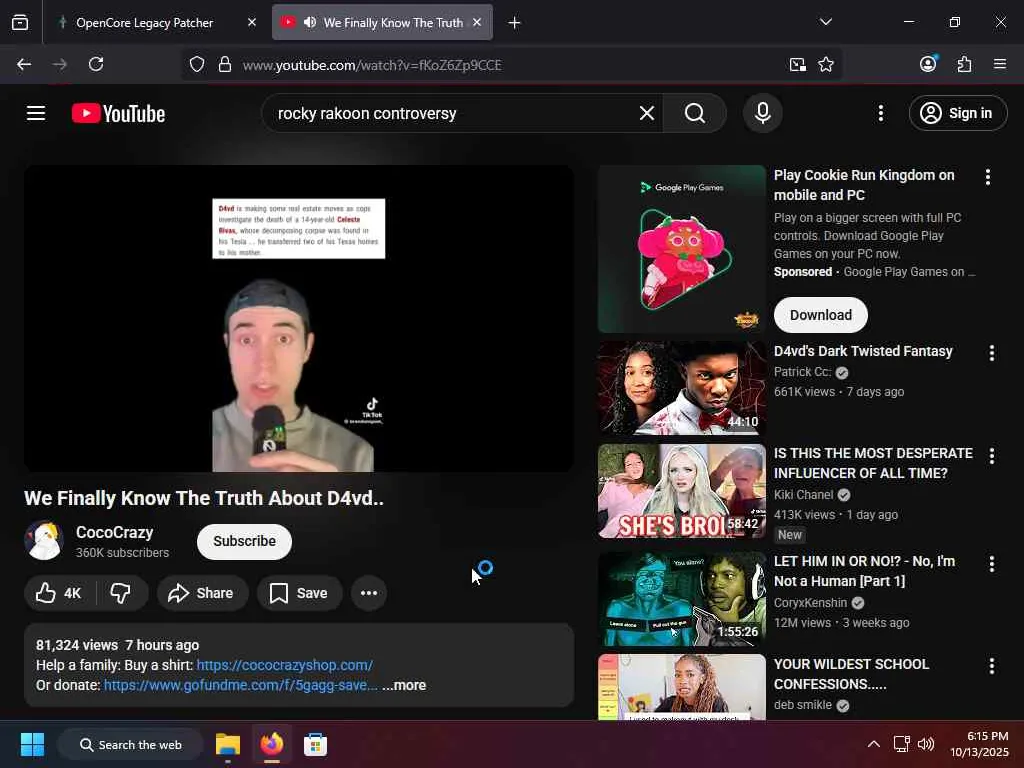Subscribe to CocoCrazy

(244, 541)
